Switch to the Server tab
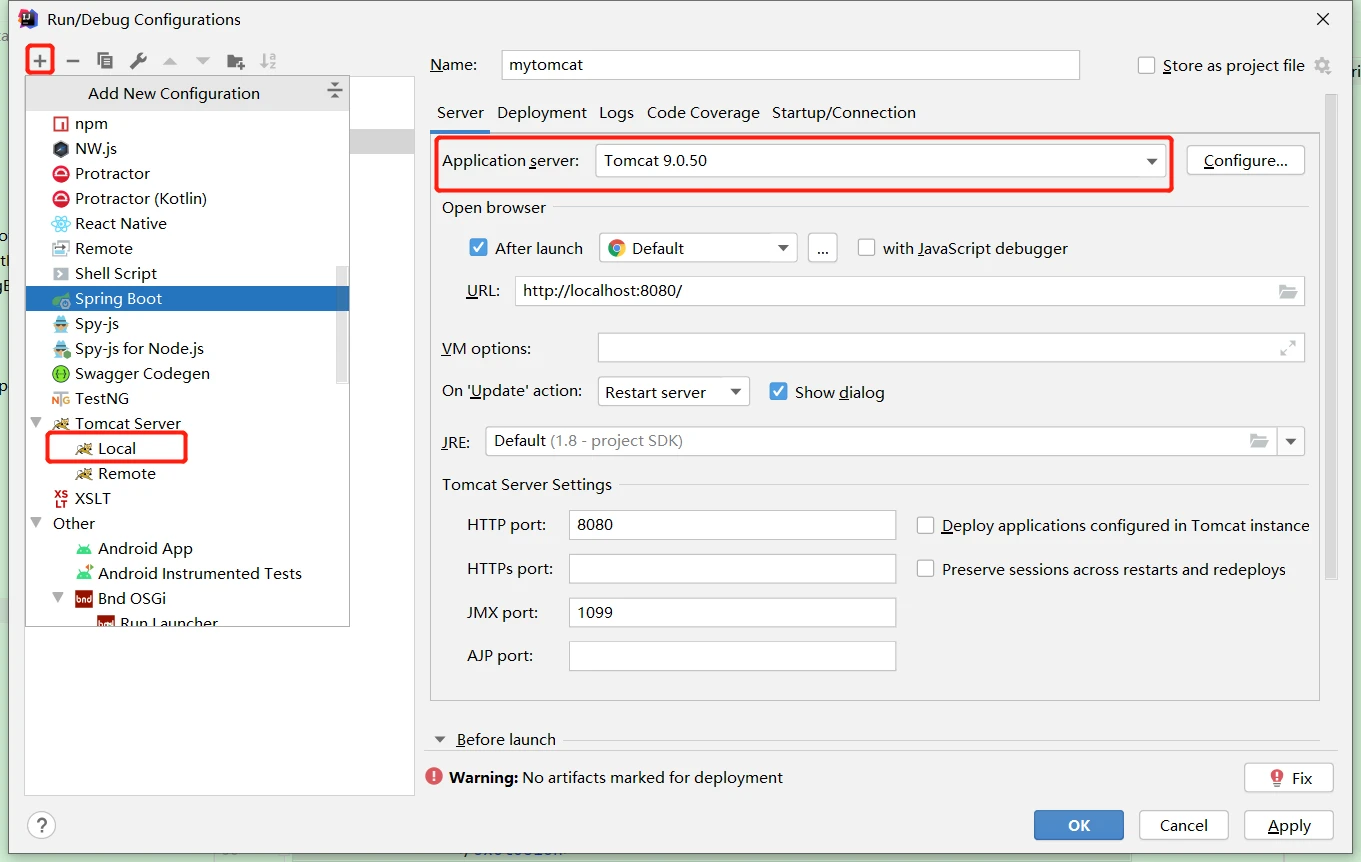 tap(460, 113)
